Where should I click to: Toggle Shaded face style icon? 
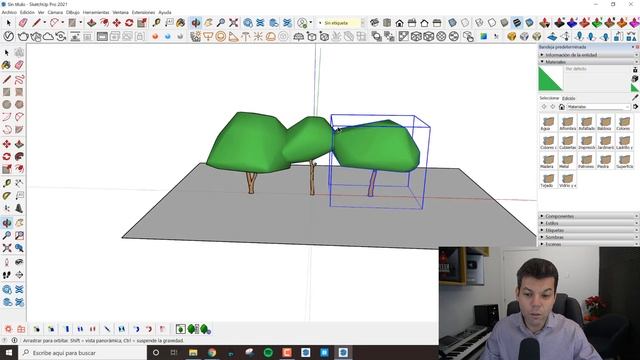(504, 23)
